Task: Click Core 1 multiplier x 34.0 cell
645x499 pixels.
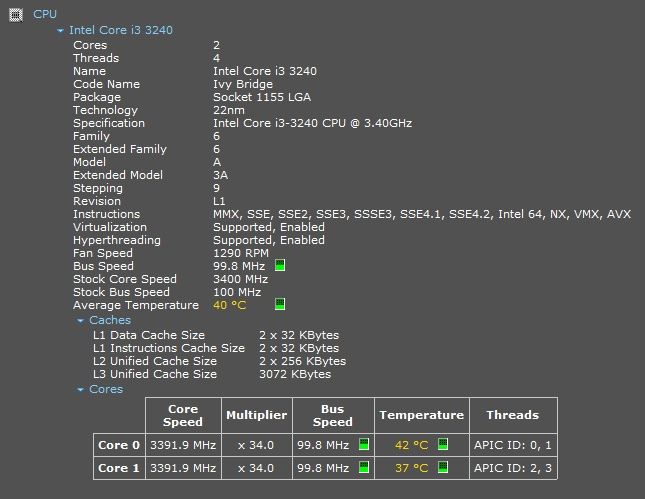Action: [x=256, y=468]
